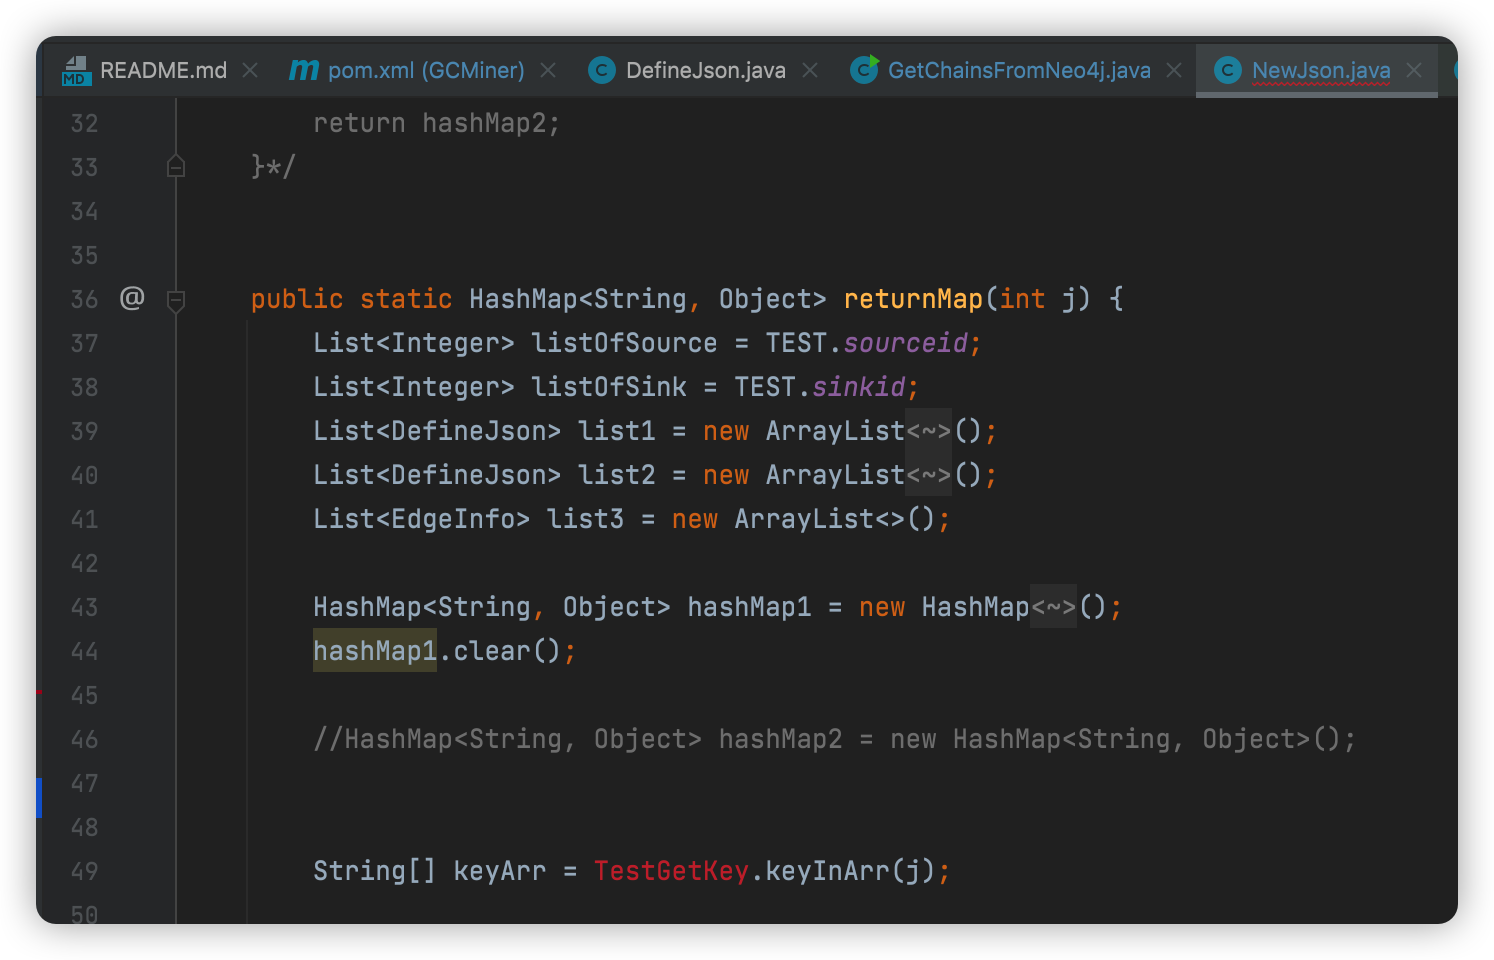1494x960 pixels.
Task: Click line number 44 in the gutter
Action: 85,651
